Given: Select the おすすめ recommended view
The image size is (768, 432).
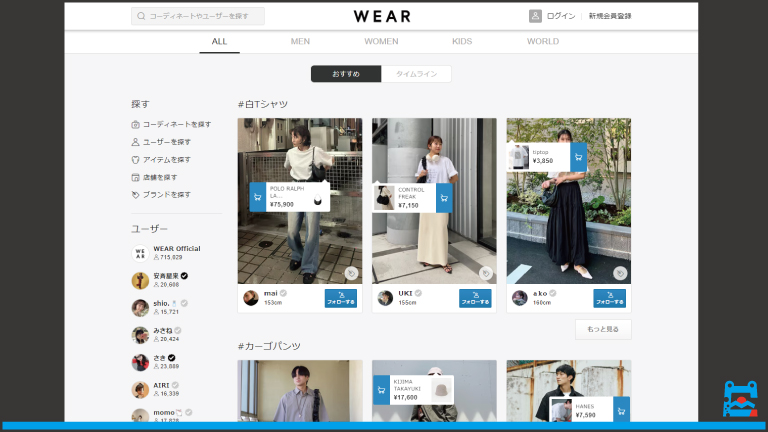Looking at the screenshot, I should click(x=346, y=74).
